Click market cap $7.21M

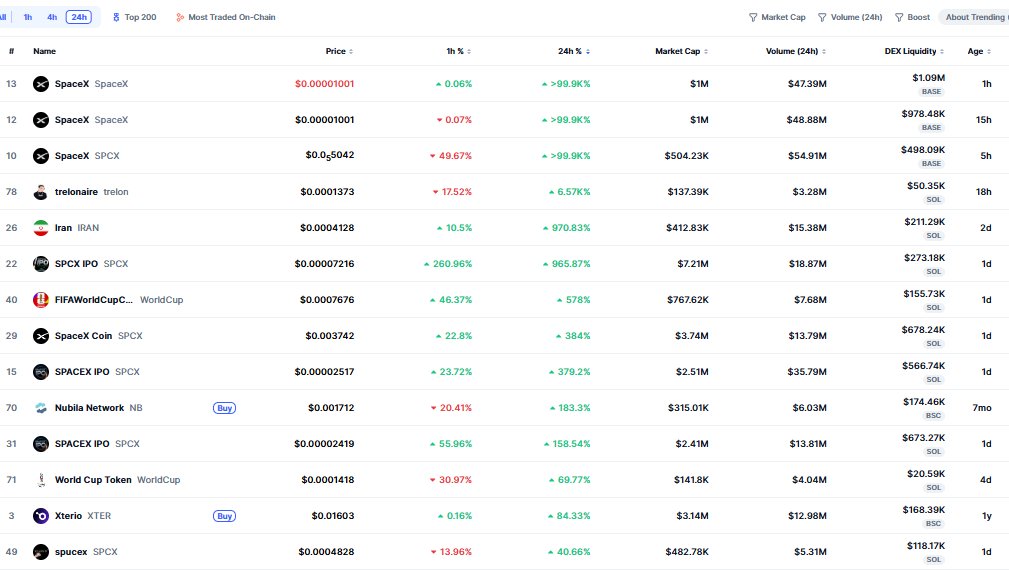tap(693, 264)
